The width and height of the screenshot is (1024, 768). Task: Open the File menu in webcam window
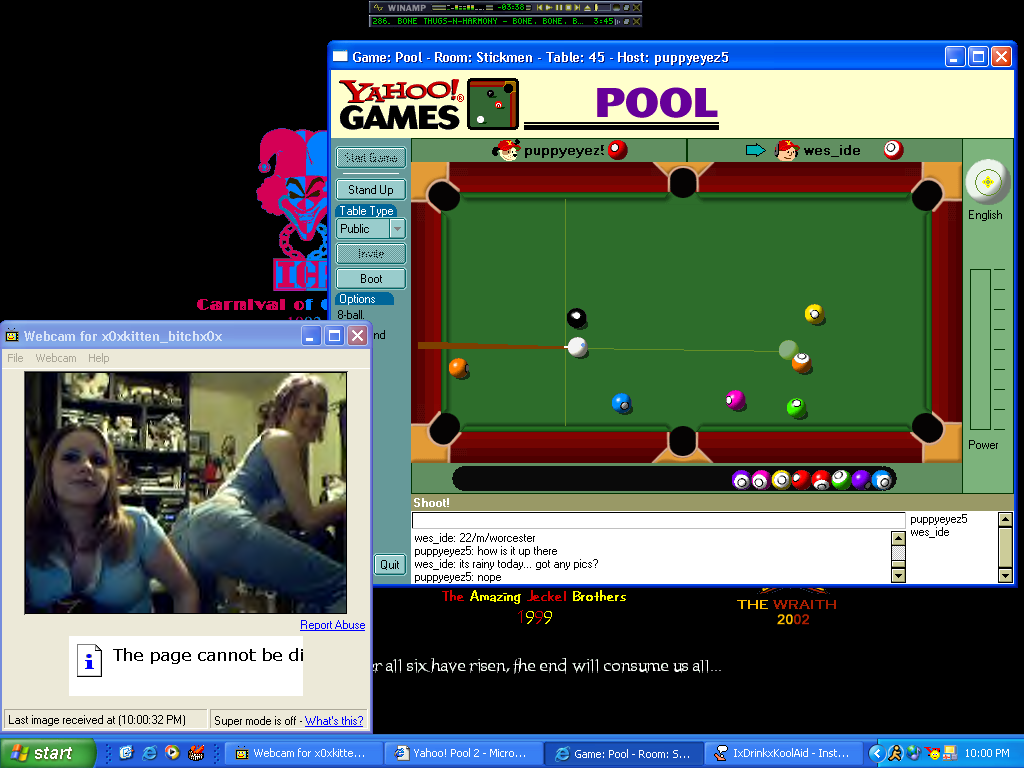(15, 358)
